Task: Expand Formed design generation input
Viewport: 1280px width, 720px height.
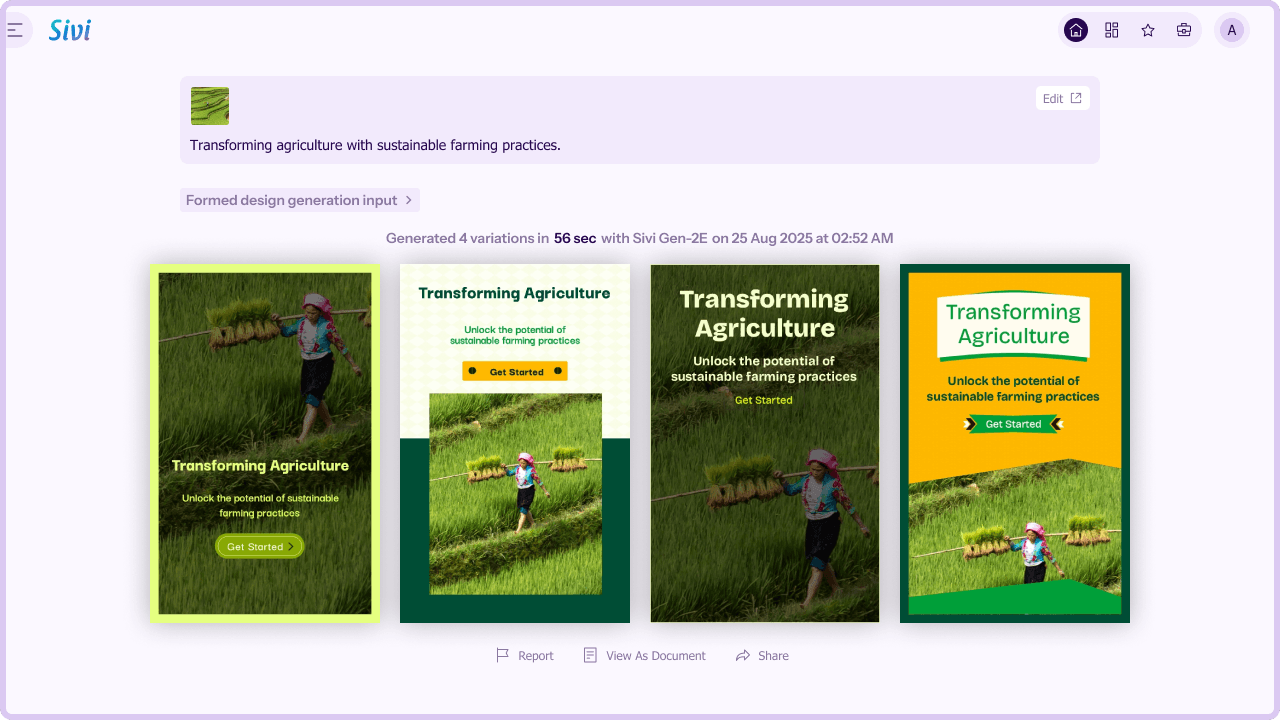Action: pos(300,200)
